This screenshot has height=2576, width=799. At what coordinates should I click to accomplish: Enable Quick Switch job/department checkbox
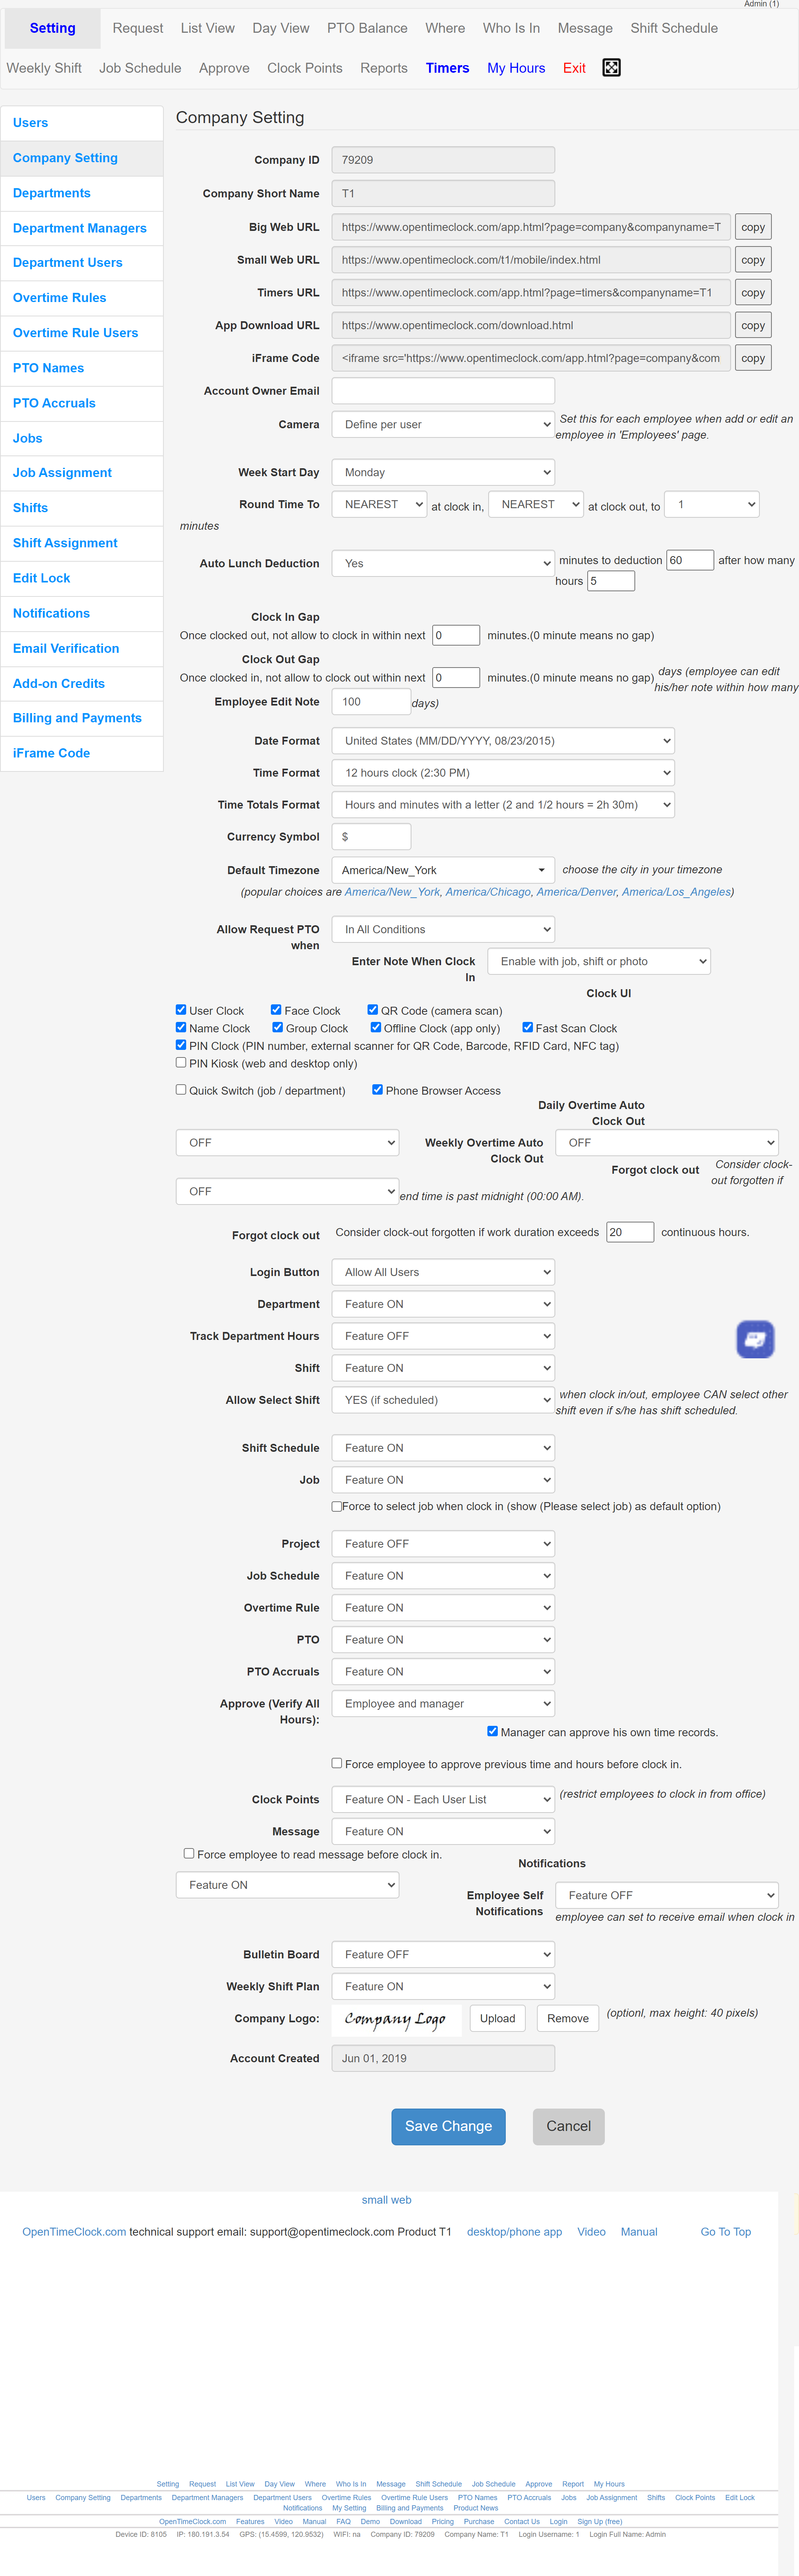coord(181,1089)
